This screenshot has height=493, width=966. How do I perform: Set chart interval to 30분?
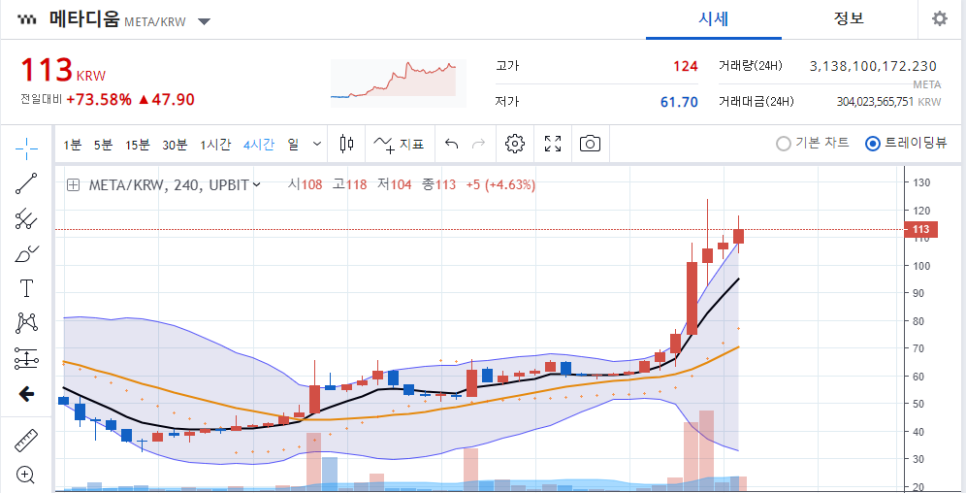(174, 145)
